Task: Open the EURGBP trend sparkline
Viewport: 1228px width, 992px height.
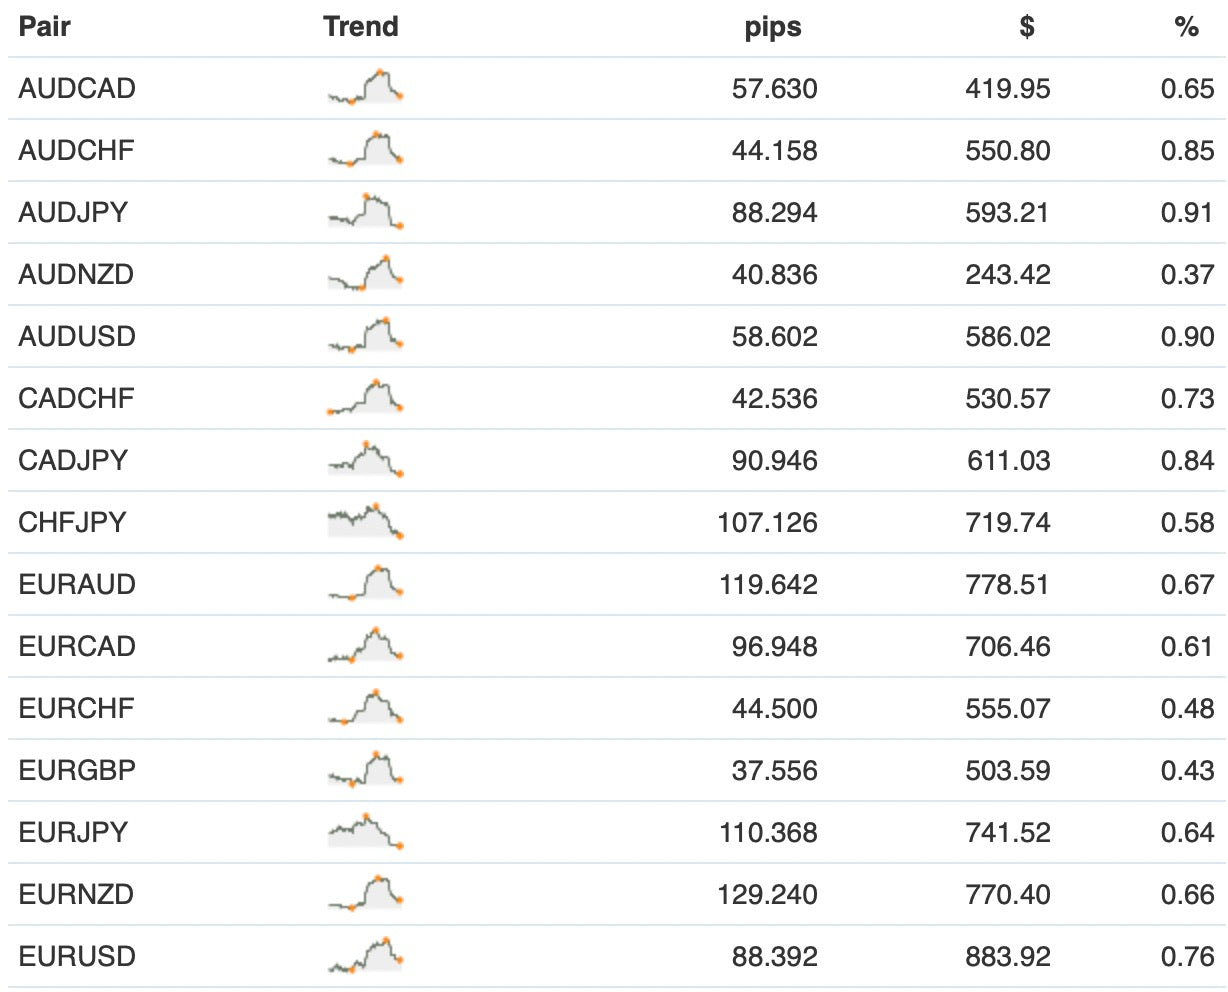Action: tap(365, 770)
